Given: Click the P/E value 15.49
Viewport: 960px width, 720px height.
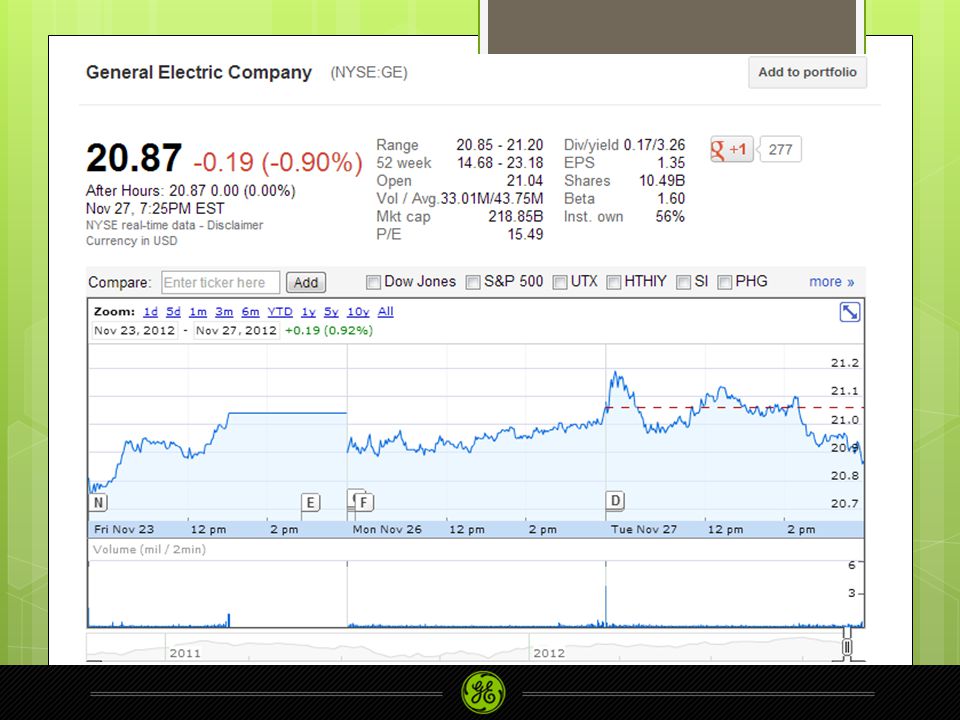Looking at the screenshot, I should (525, 234).
